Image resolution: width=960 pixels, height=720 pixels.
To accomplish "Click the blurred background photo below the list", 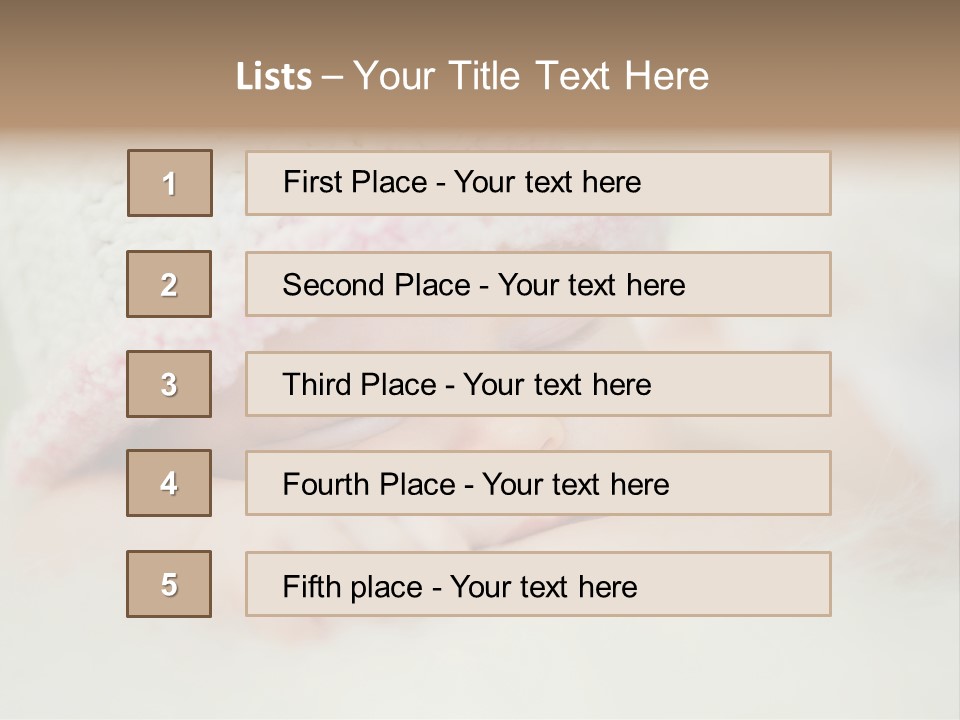I will coord(480,665).
